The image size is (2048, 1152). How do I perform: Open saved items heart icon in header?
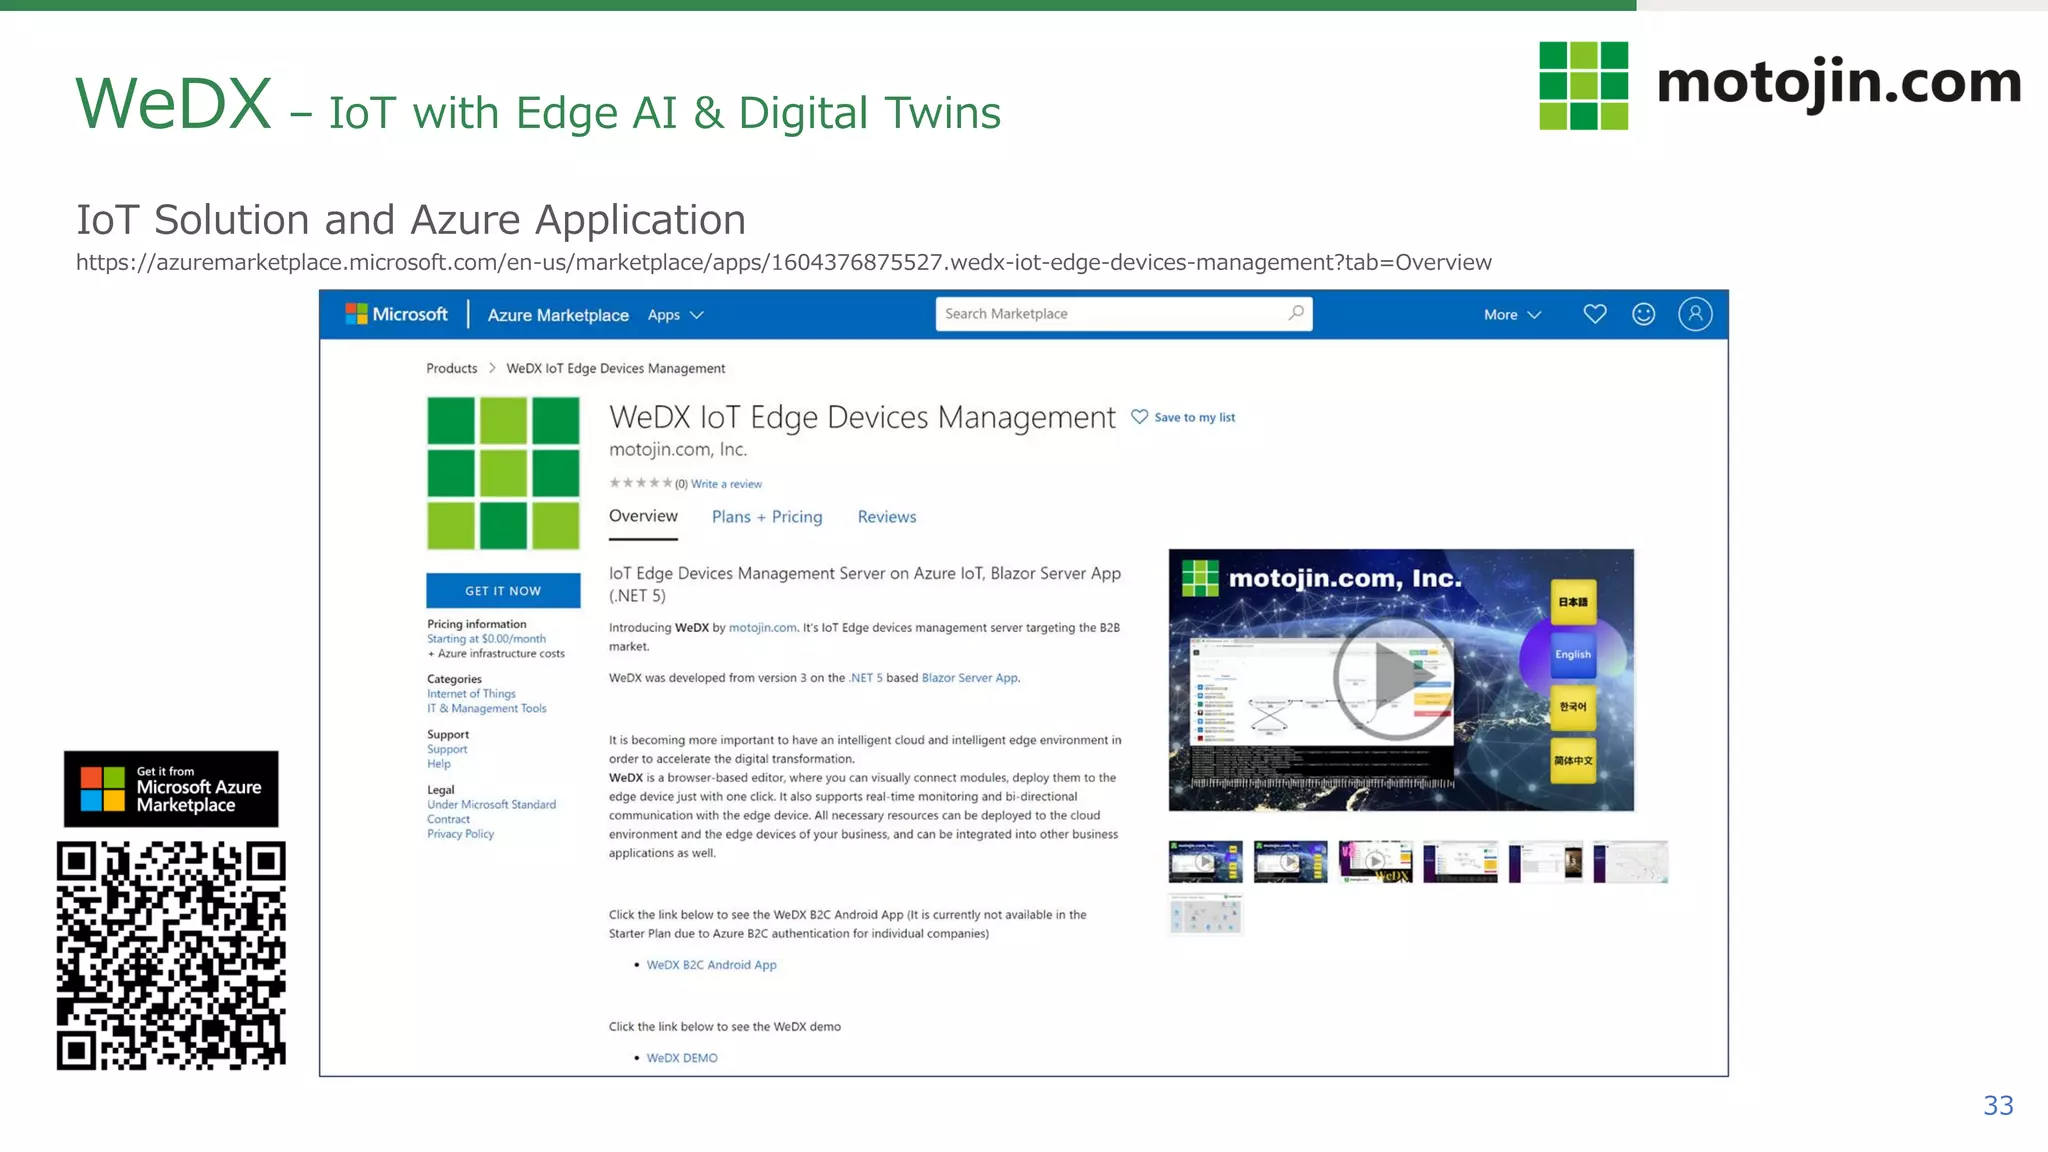(x=1595, y=314)
